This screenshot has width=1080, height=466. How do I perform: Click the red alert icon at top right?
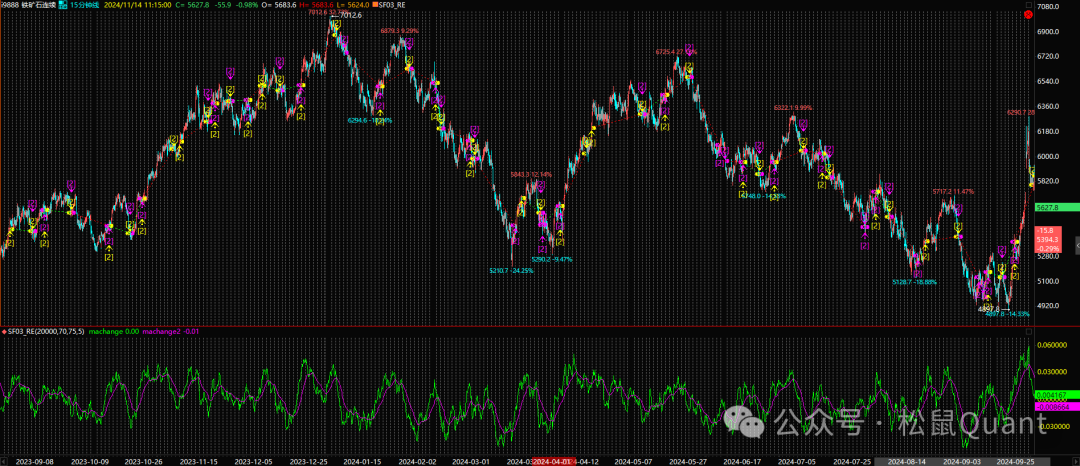(x=1029, y=15)
